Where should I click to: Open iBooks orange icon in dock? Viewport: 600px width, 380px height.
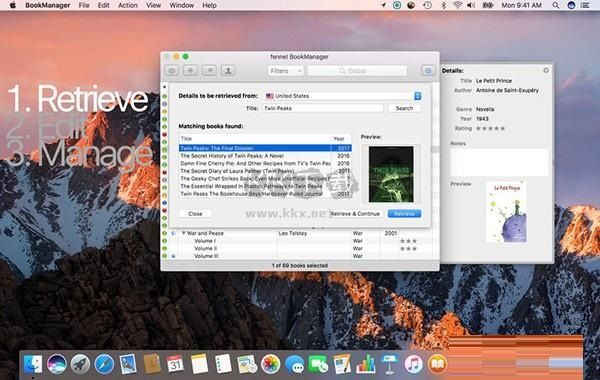click(x=437, y=364)
